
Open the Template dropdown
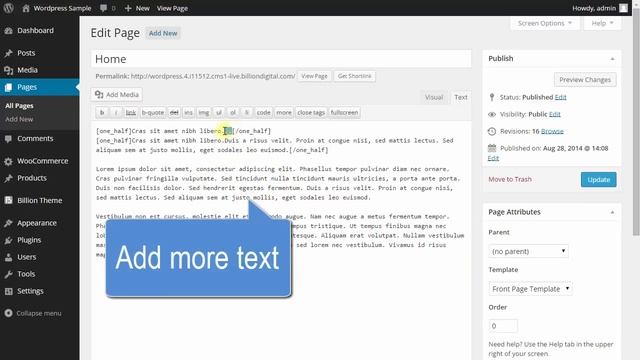530,289
